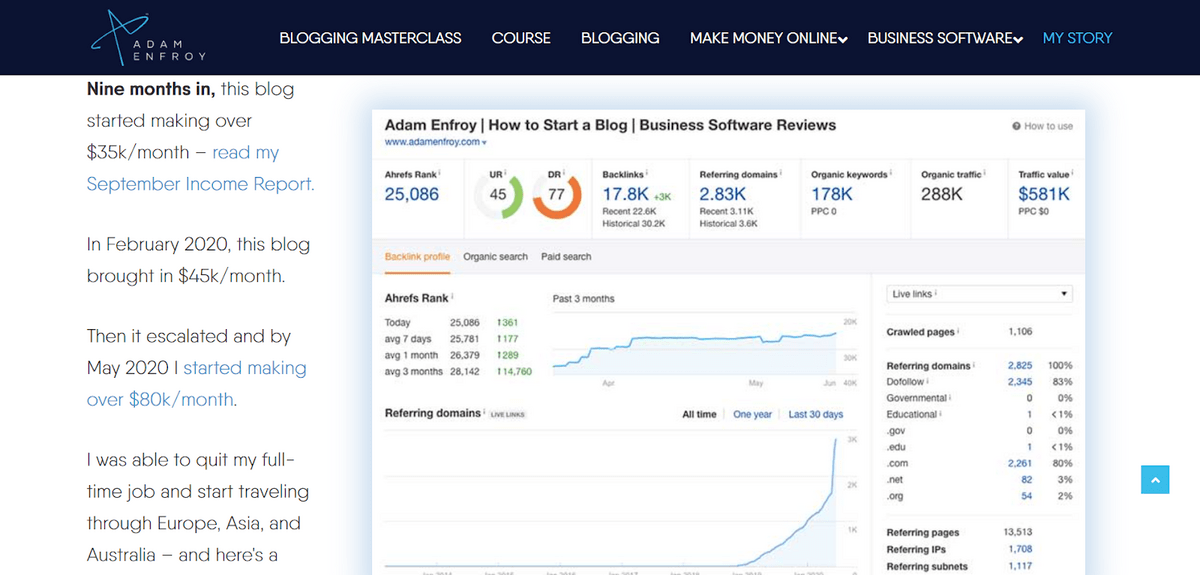Click the 2,345 Dofollow count
This screenshot has width=1200, height=575.
(x=1020, y=382)
